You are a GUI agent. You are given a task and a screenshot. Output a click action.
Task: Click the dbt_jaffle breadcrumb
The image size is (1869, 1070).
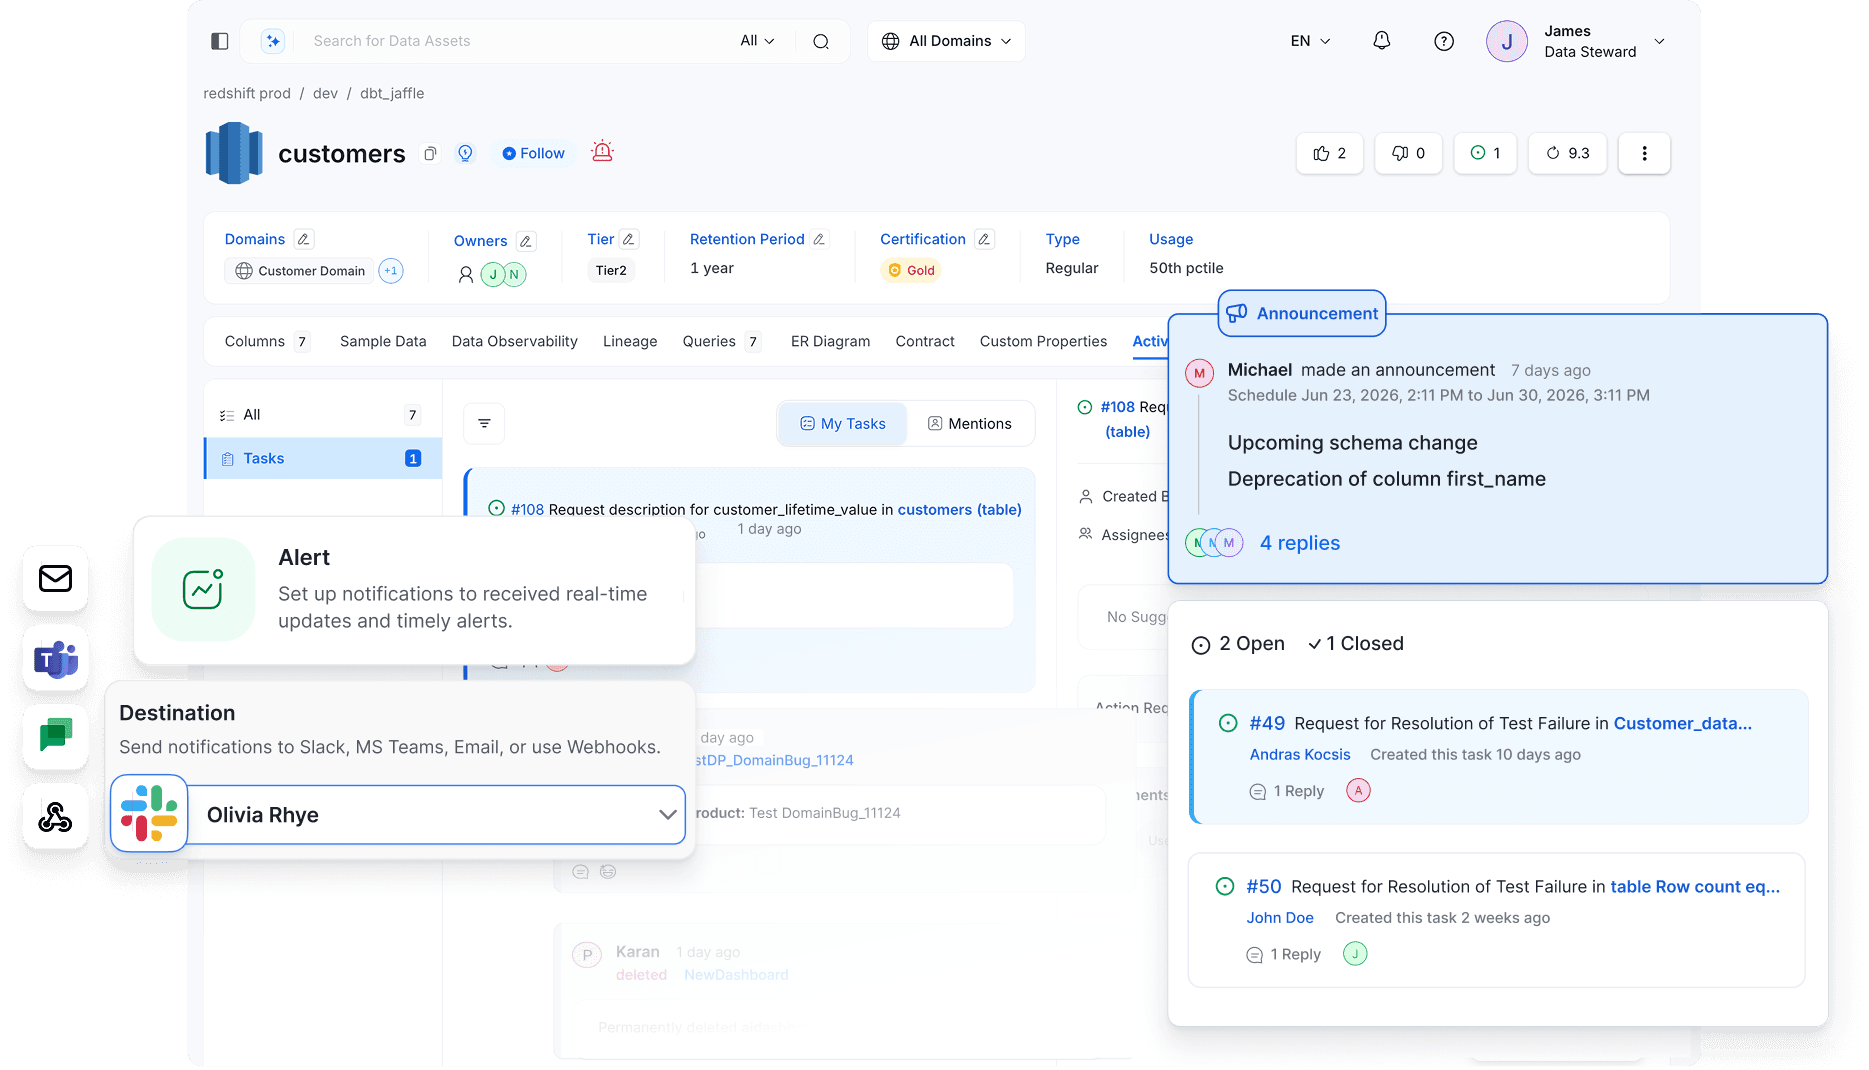point(392,94)
